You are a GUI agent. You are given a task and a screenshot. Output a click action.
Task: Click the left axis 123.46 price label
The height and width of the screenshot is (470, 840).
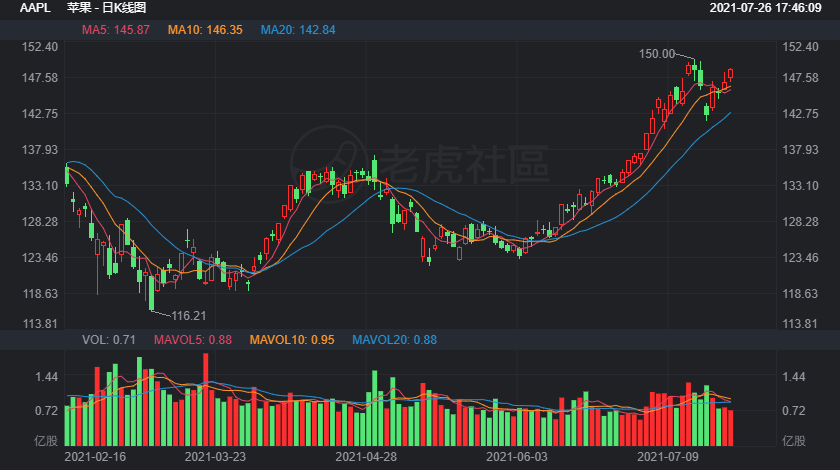(40, 257)
